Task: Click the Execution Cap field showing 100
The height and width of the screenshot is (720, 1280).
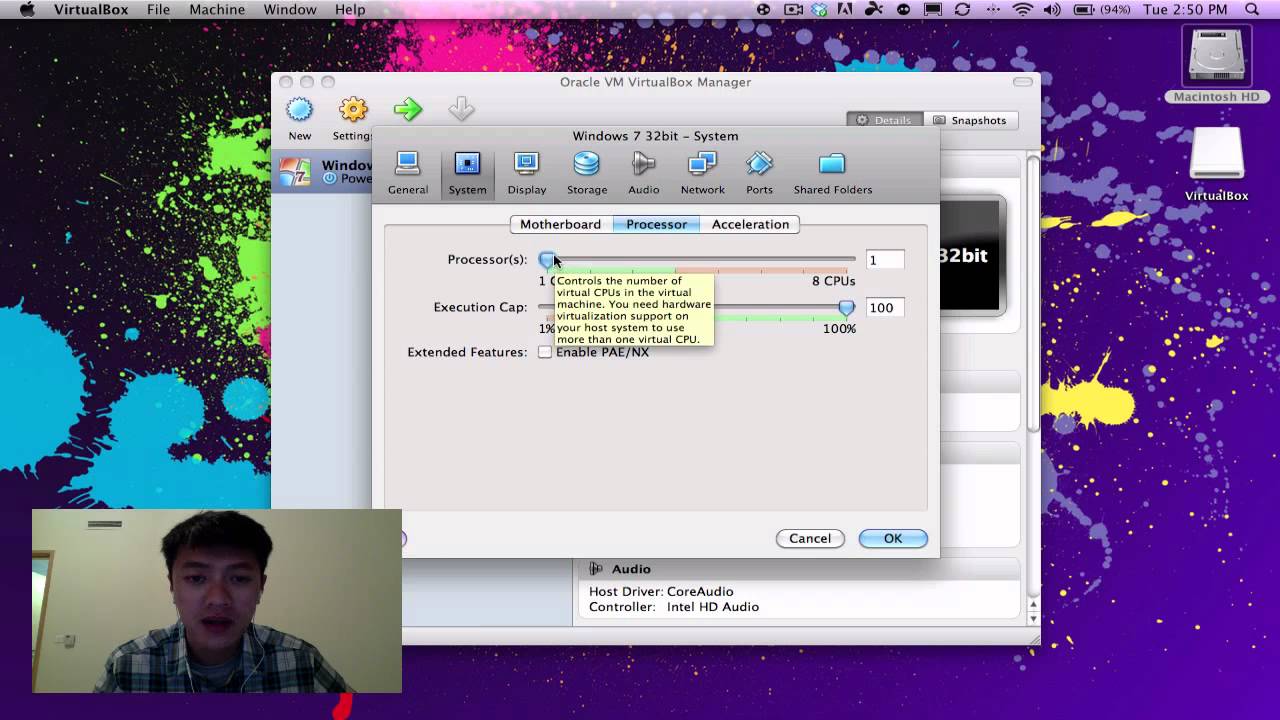Action: pos(885,308)
